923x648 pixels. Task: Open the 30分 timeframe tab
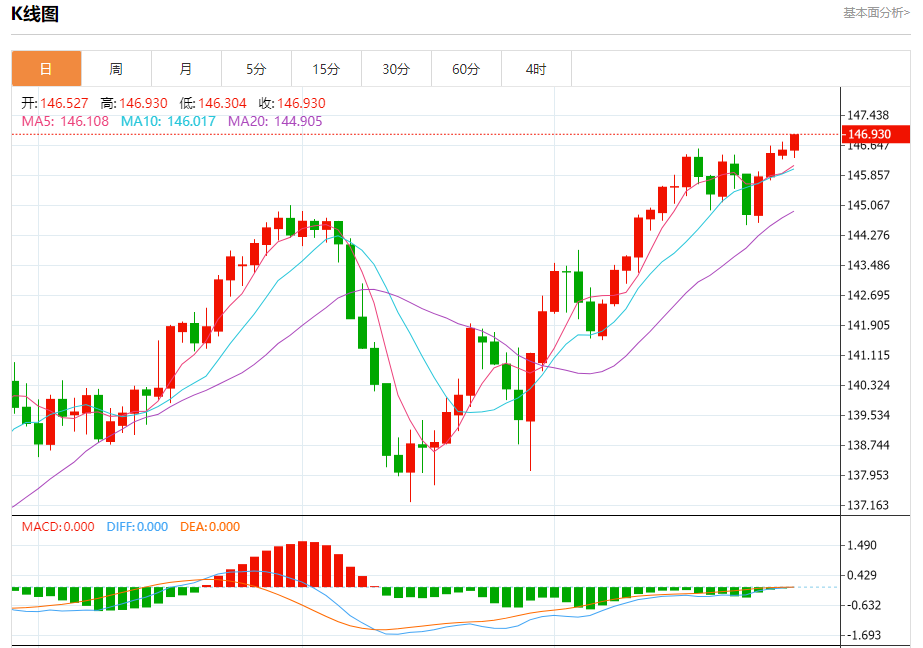[397, 69]
